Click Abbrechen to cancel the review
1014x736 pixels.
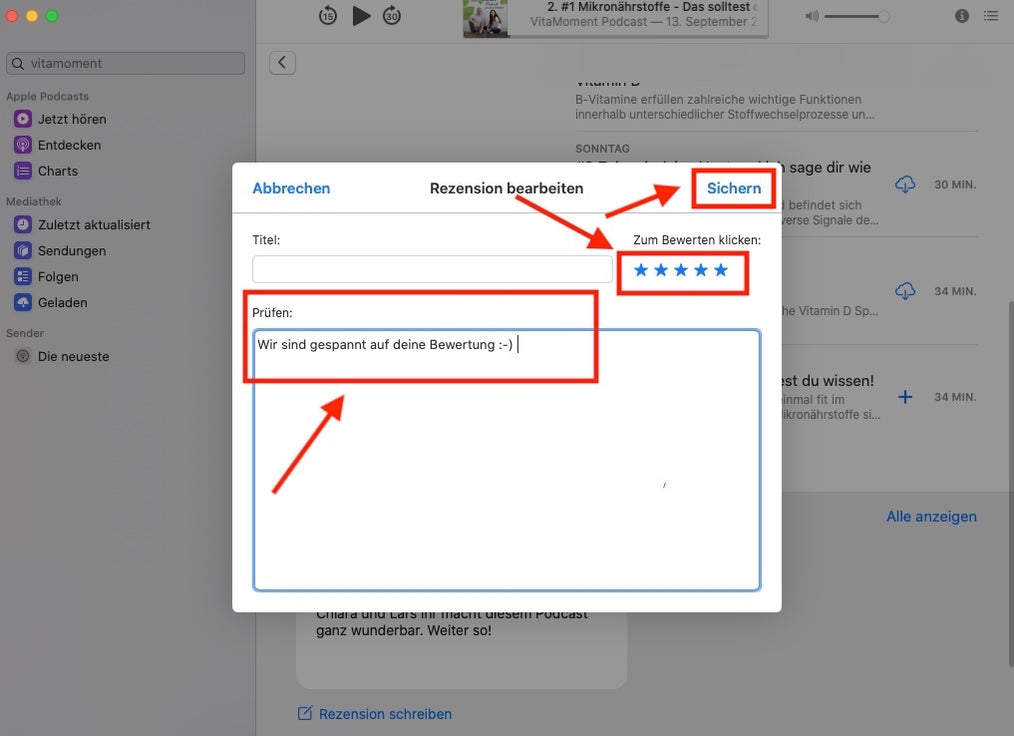pos(291,188)
